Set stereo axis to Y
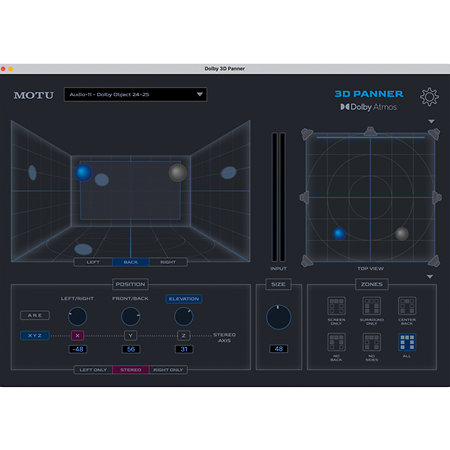This screenshot has width=450, height=450. [130, 335]
